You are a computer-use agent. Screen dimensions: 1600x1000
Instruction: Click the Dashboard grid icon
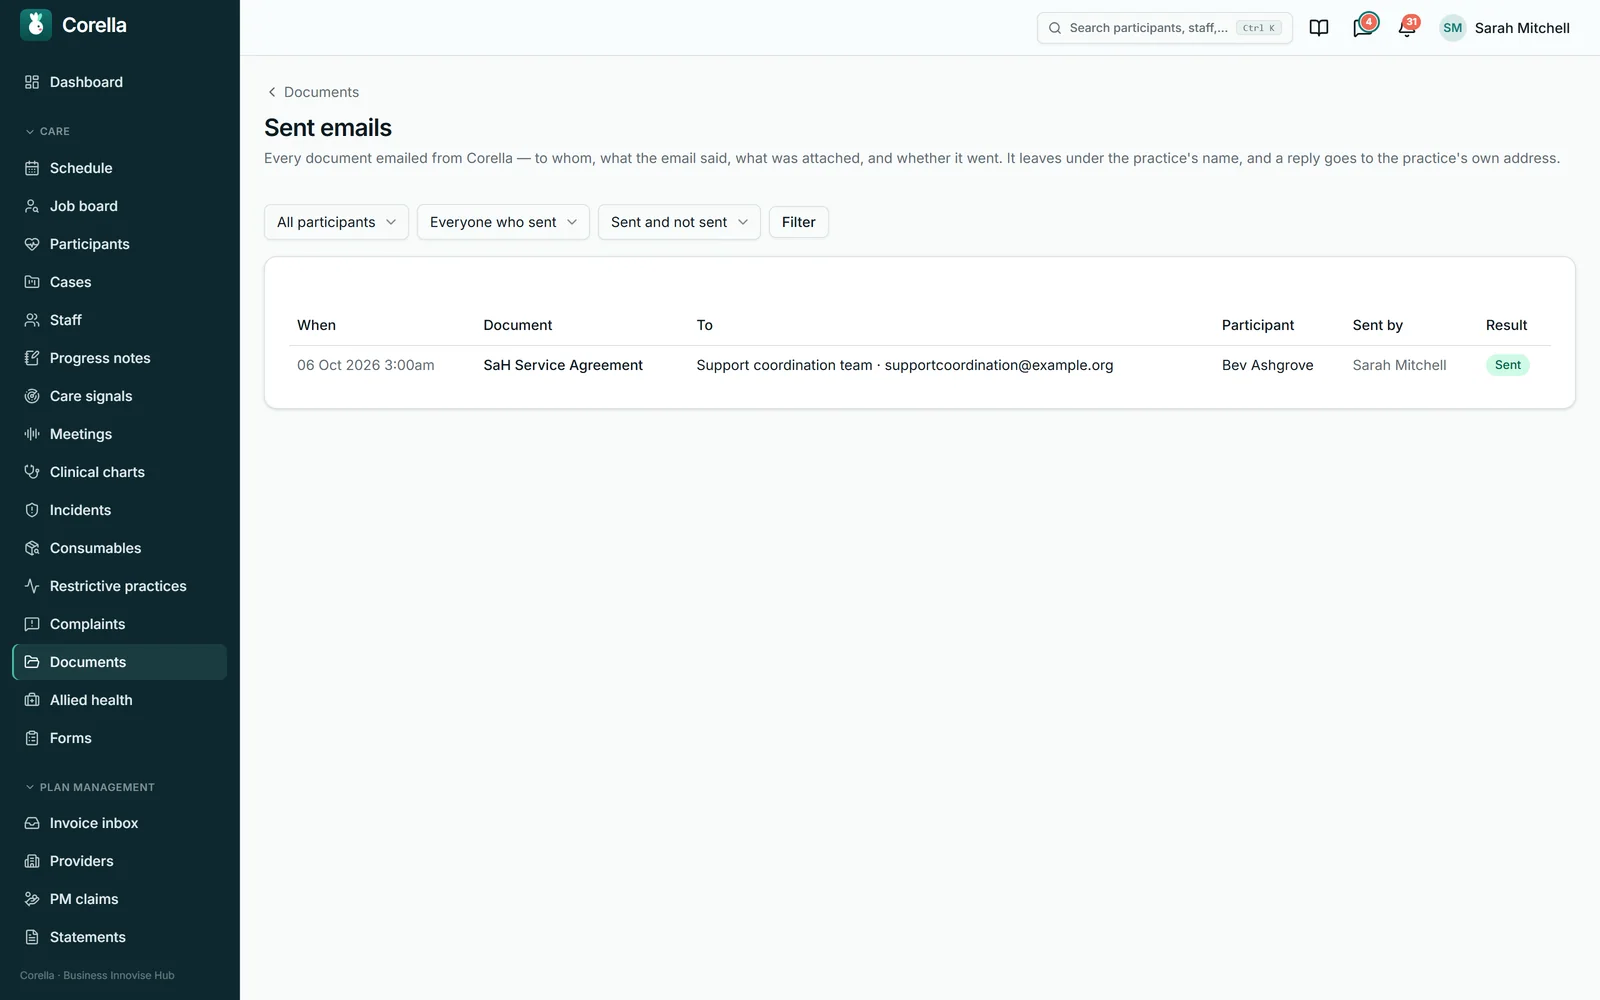(x=32, y=82)
